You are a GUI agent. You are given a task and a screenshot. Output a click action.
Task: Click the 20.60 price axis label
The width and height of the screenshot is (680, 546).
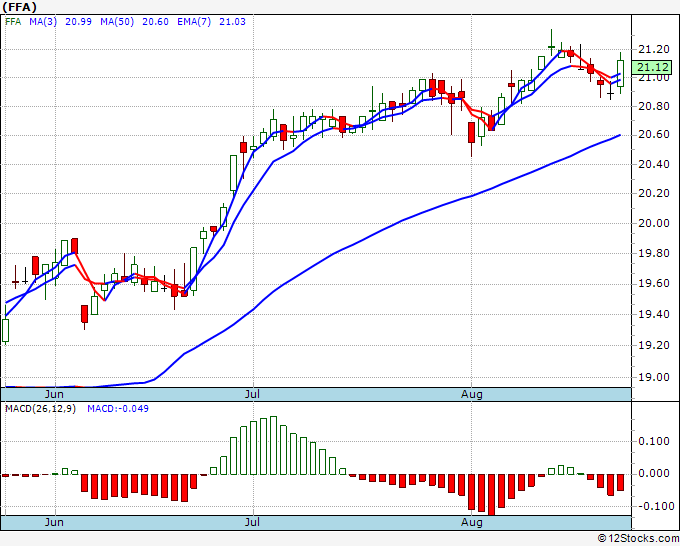click(x=654, y=135)
